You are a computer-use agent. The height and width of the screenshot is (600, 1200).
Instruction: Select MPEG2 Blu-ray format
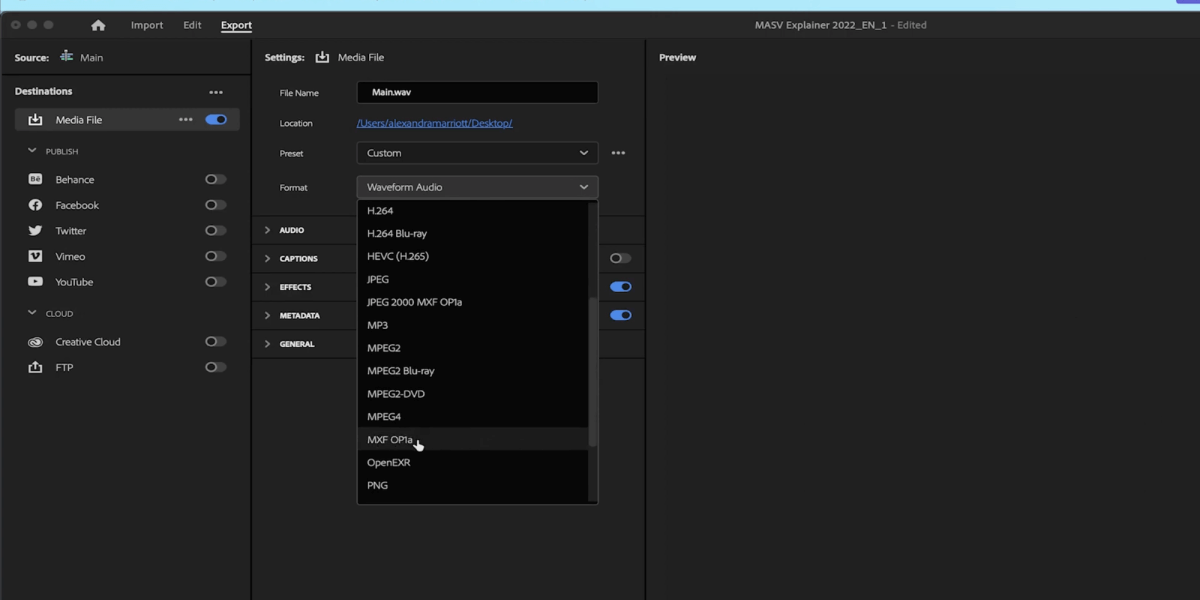click(472, 371)
